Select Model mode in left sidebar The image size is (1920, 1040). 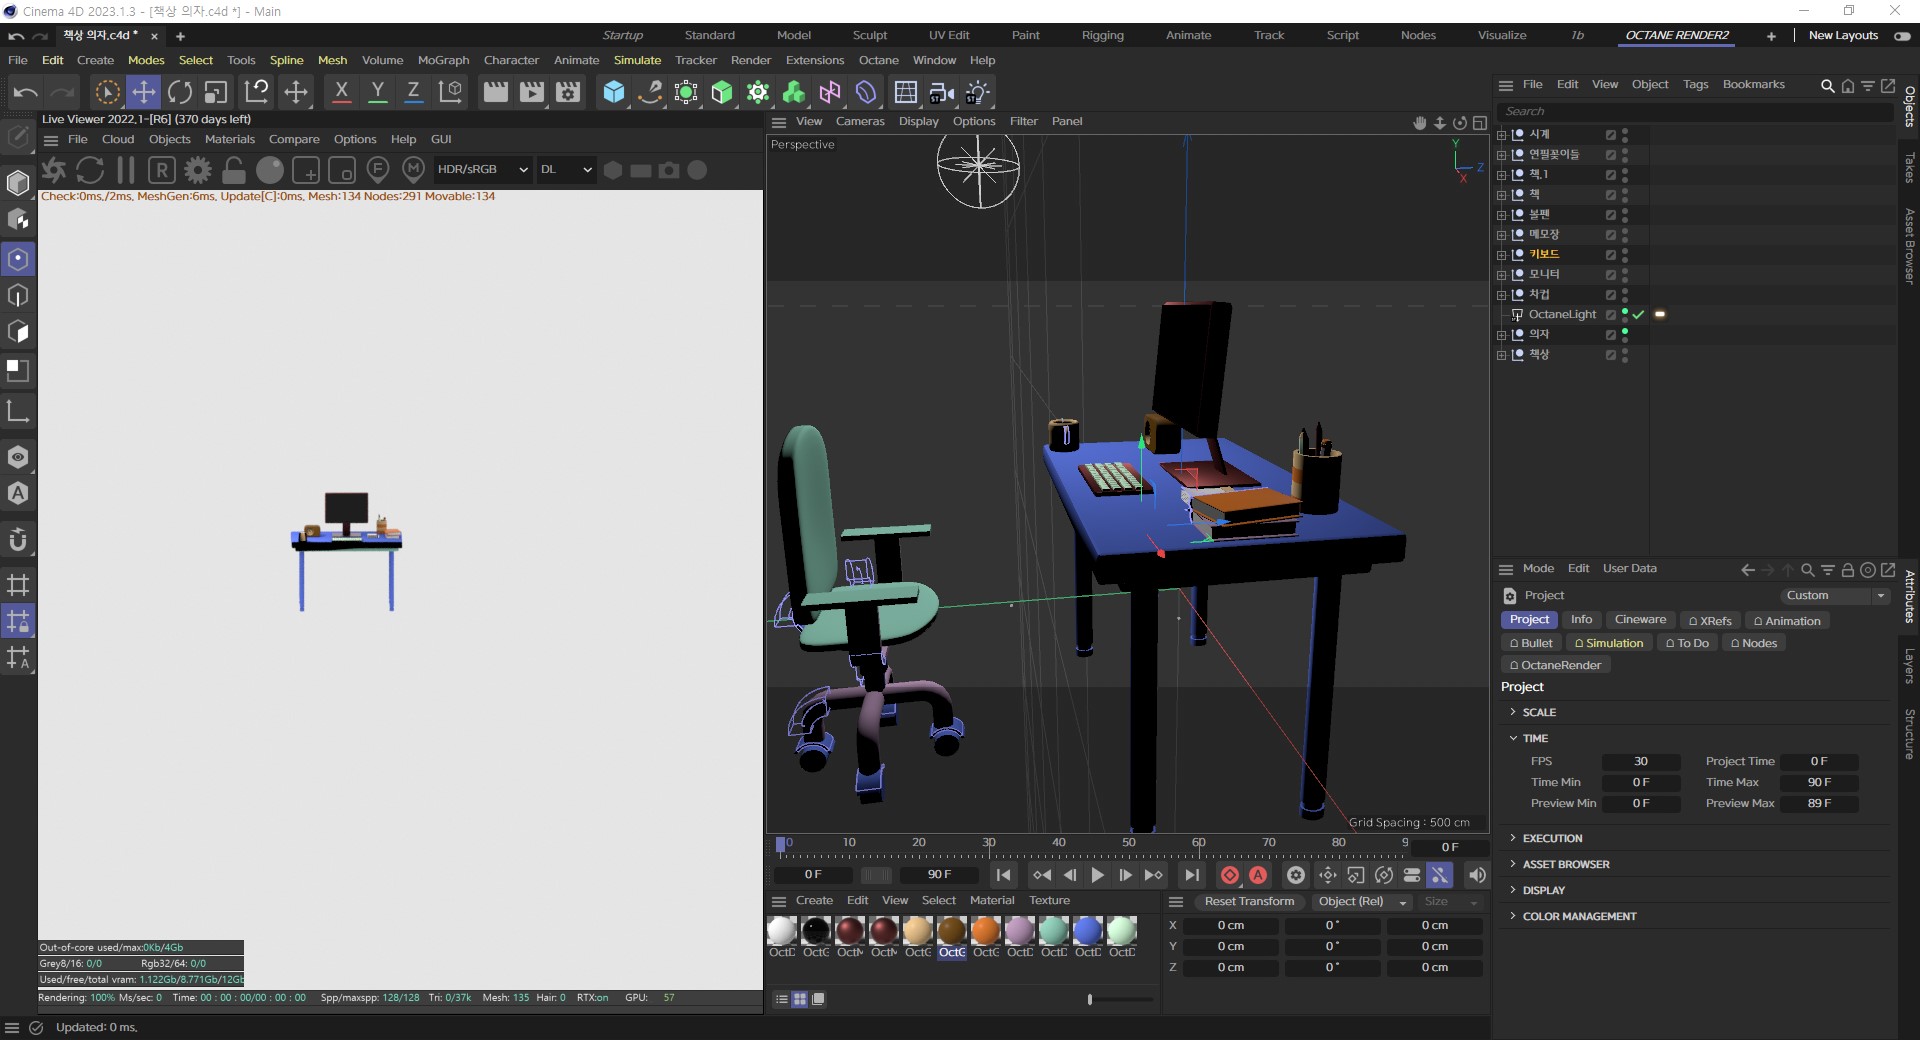coord(18,182)
